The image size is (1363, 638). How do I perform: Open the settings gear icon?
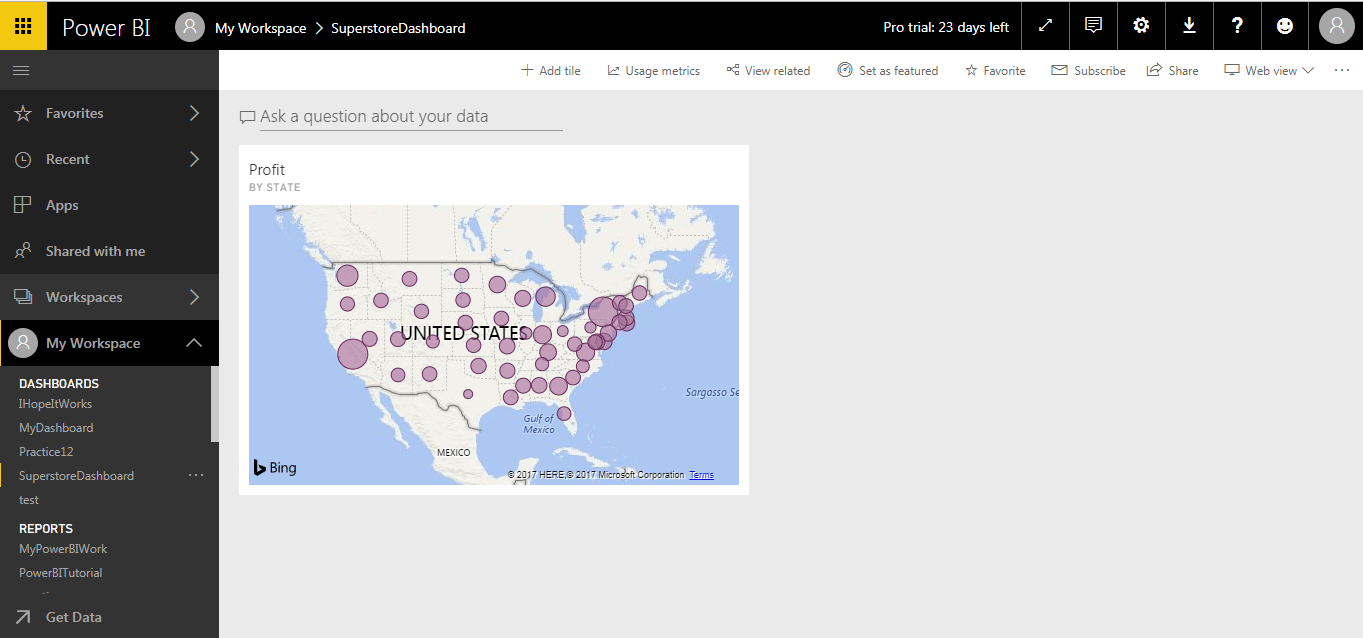click(1141, 26)
